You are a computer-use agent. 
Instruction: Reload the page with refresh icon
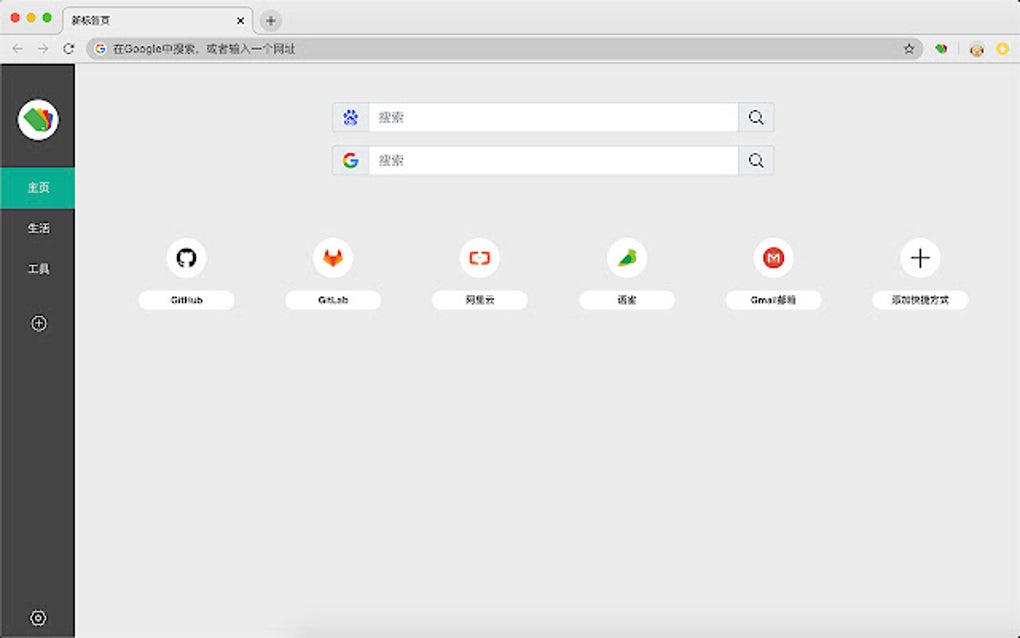68,49
